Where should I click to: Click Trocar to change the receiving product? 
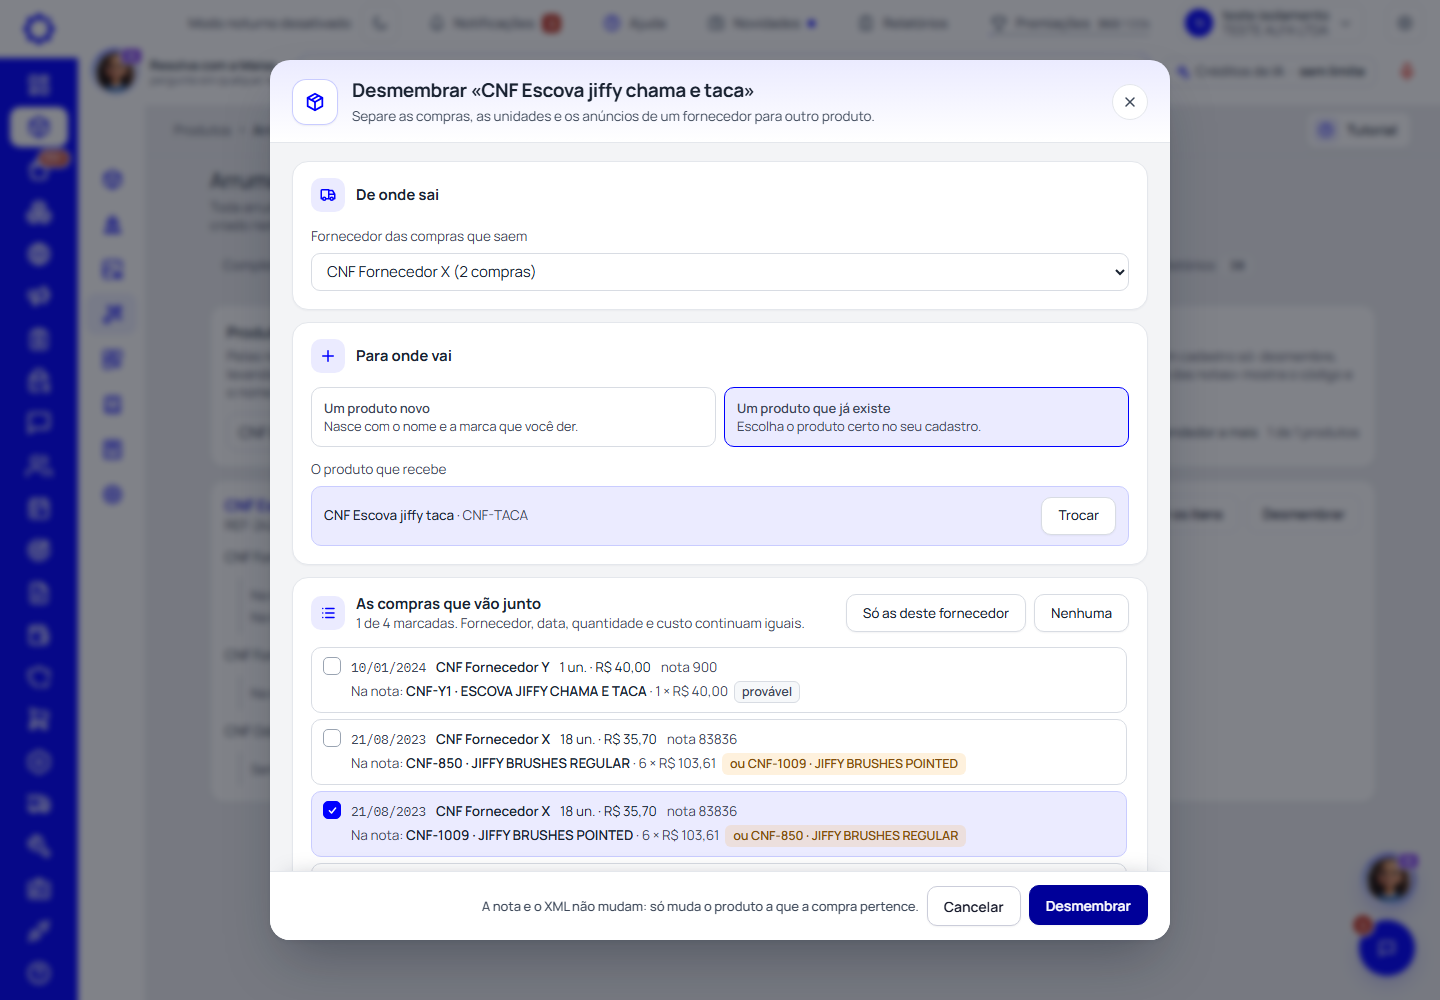[x=1078, y=516]
